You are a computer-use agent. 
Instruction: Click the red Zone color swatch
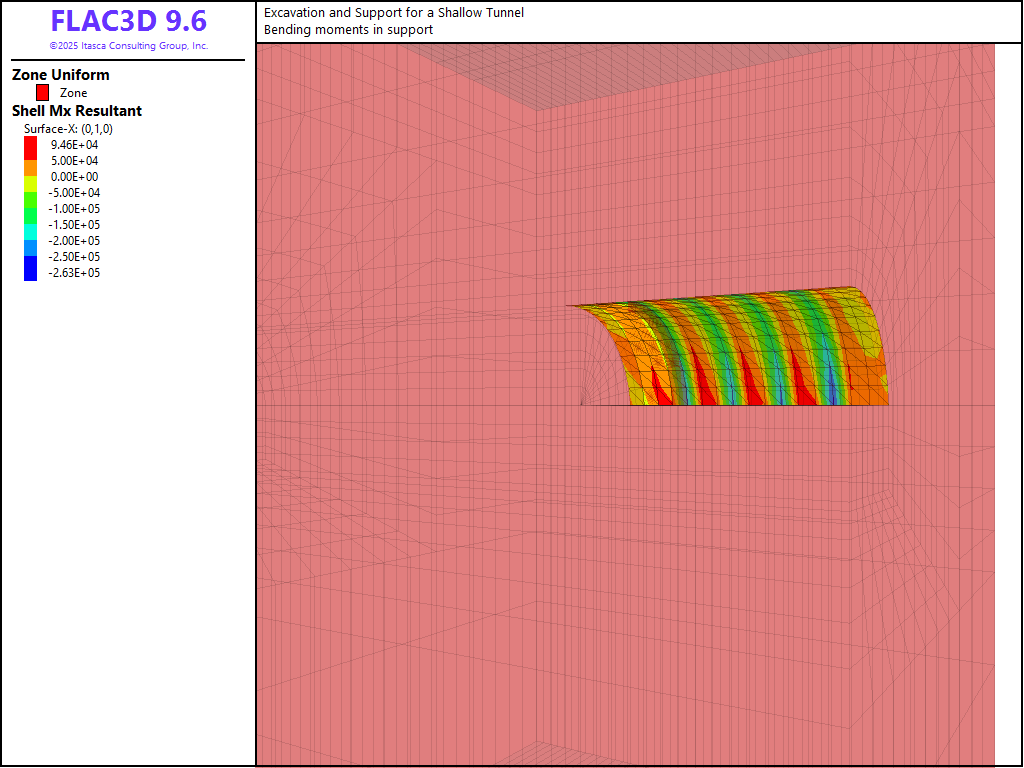pos(42,93)
